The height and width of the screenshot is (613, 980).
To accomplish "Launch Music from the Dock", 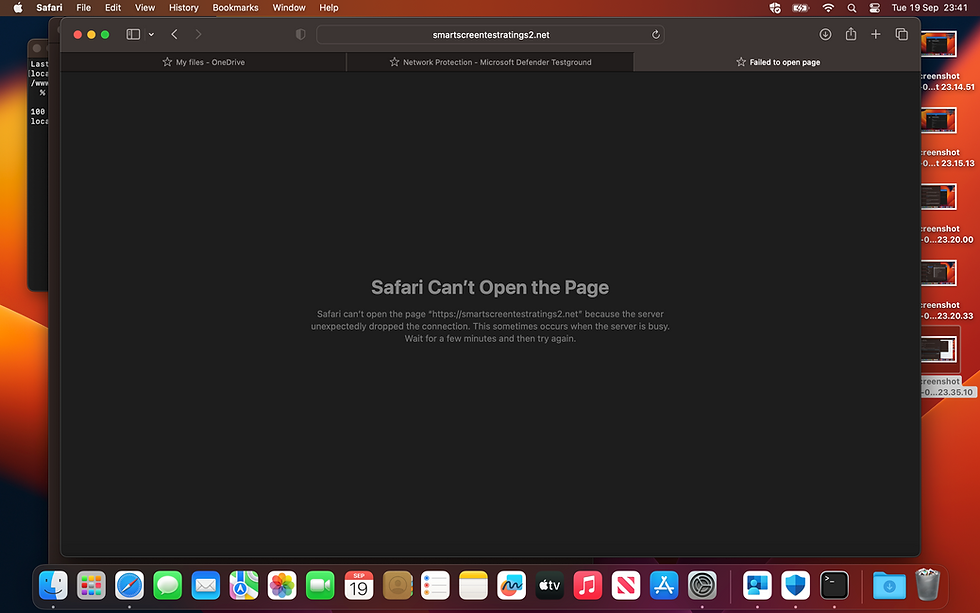I will pyautogui.click(x=587, y=585).
